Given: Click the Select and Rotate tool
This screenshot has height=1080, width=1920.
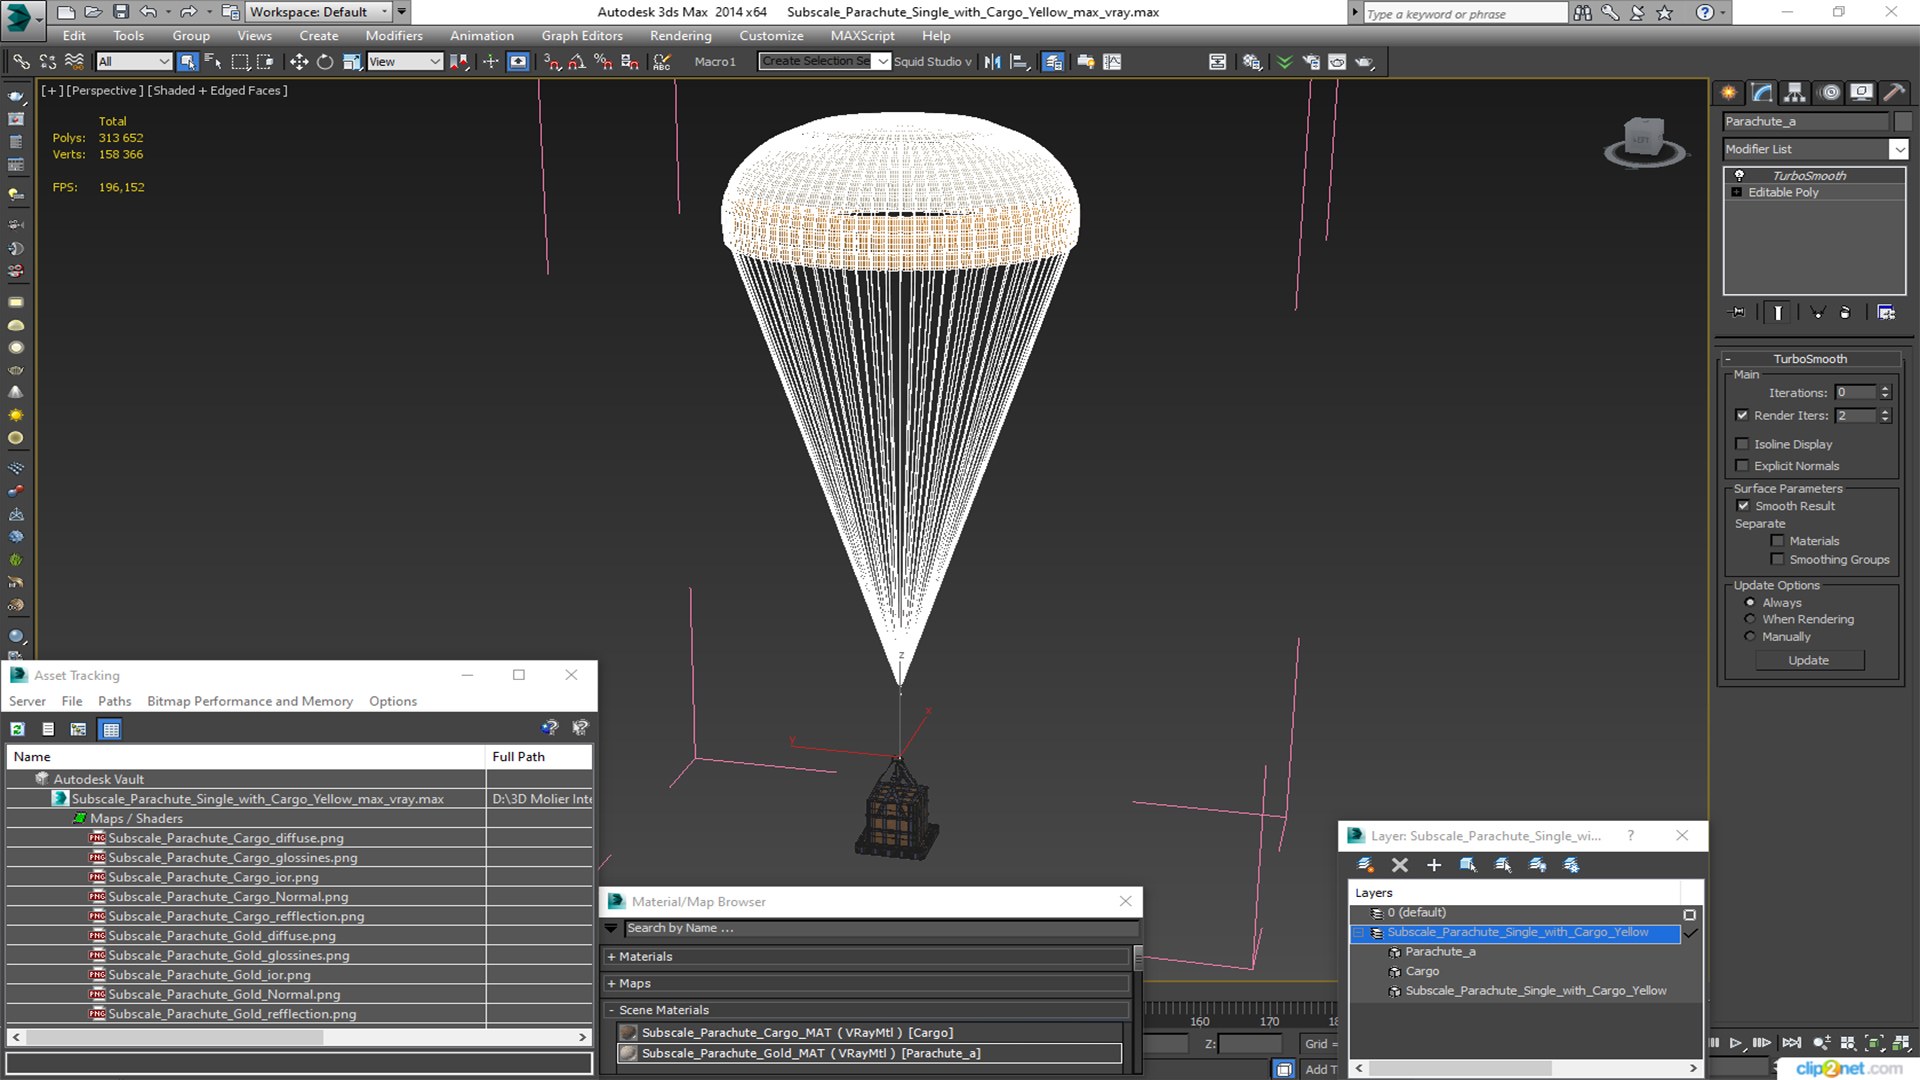Looking at the screenshot, I should pyautogui.click(x=325, y=62).
